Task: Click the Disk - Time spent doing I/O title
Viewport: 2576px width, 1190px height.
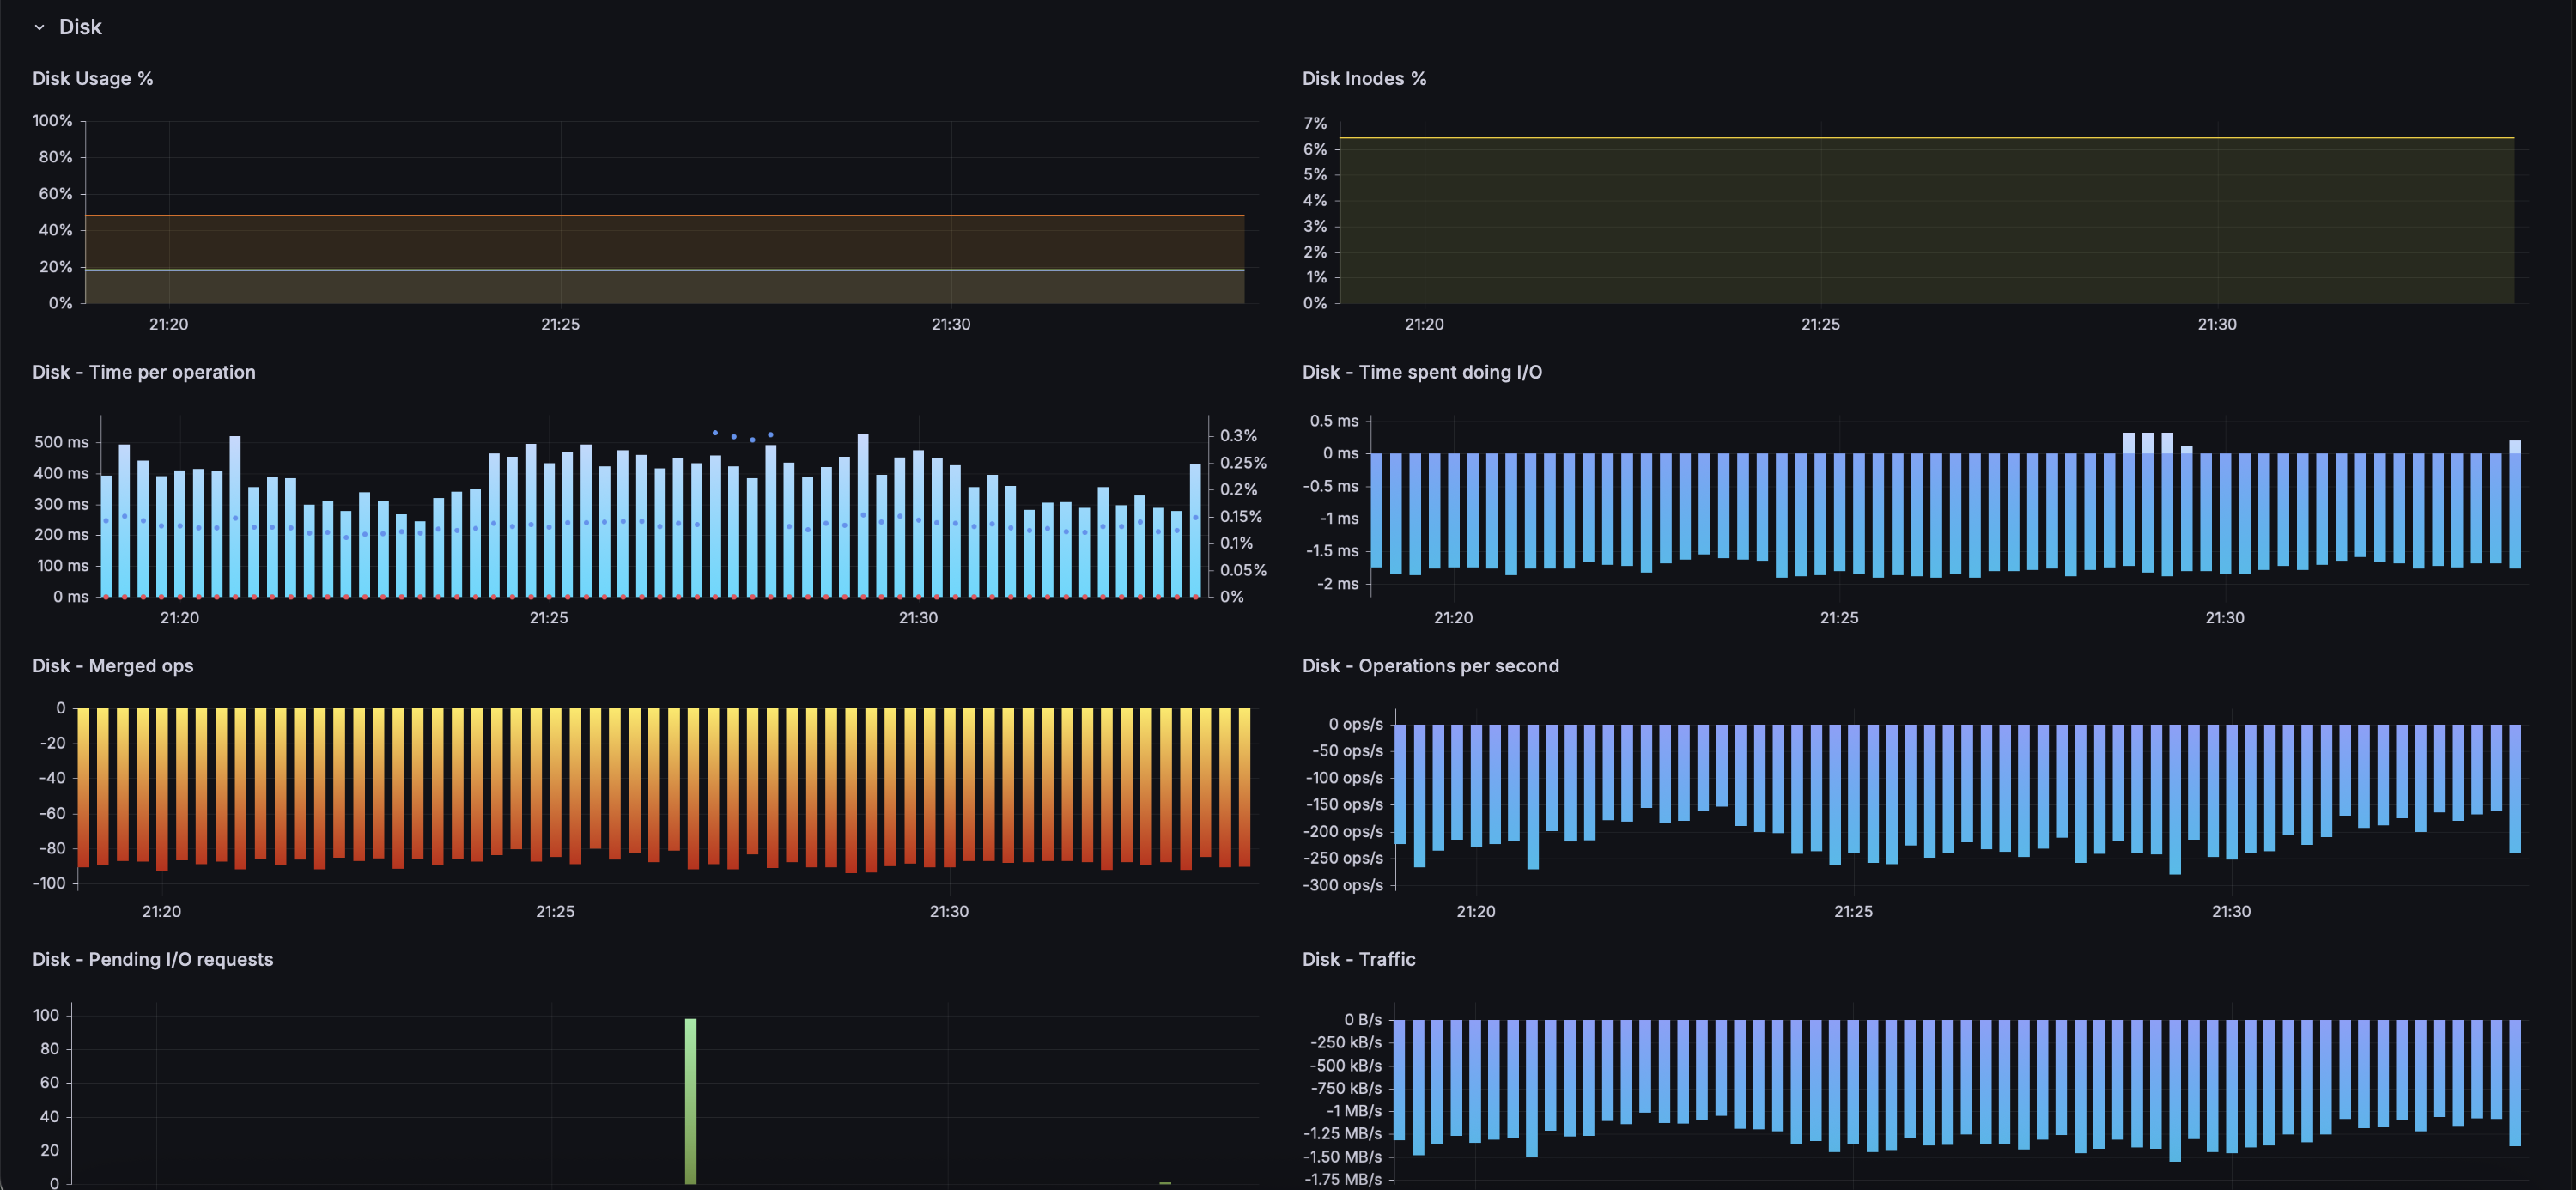Action: (x=1421, y=372)
